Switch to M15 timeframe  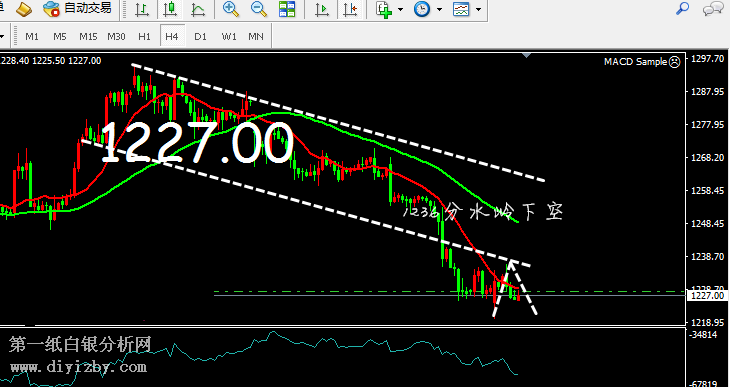[x=88, y=36]
